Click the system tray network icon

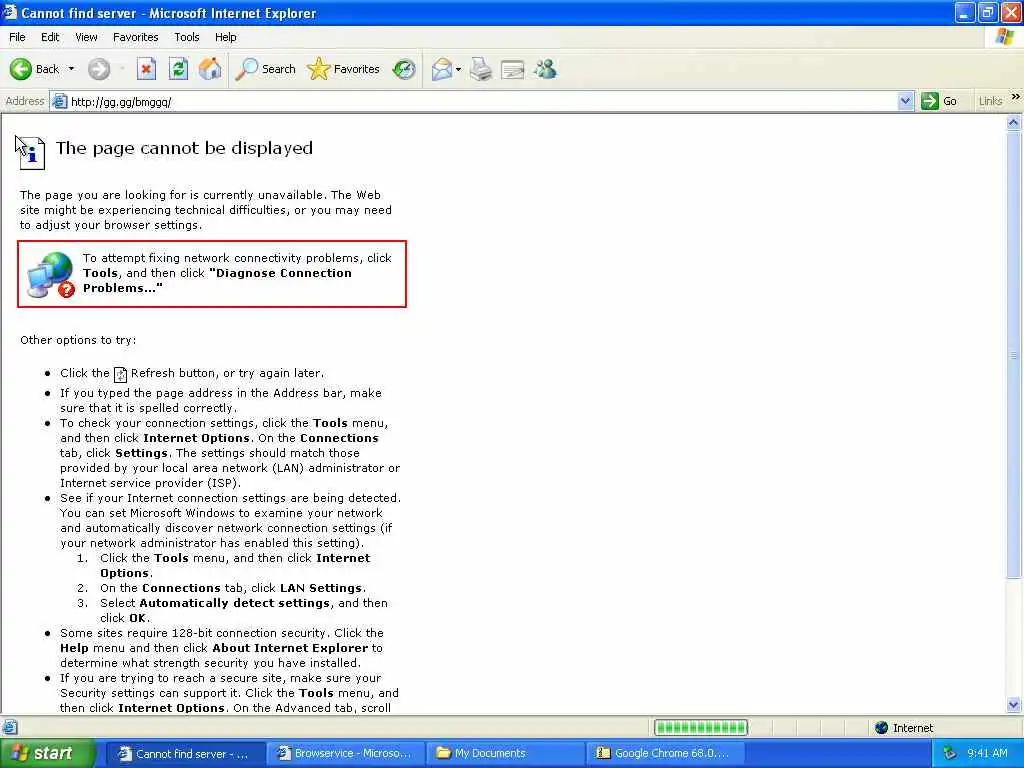(950, 754)
